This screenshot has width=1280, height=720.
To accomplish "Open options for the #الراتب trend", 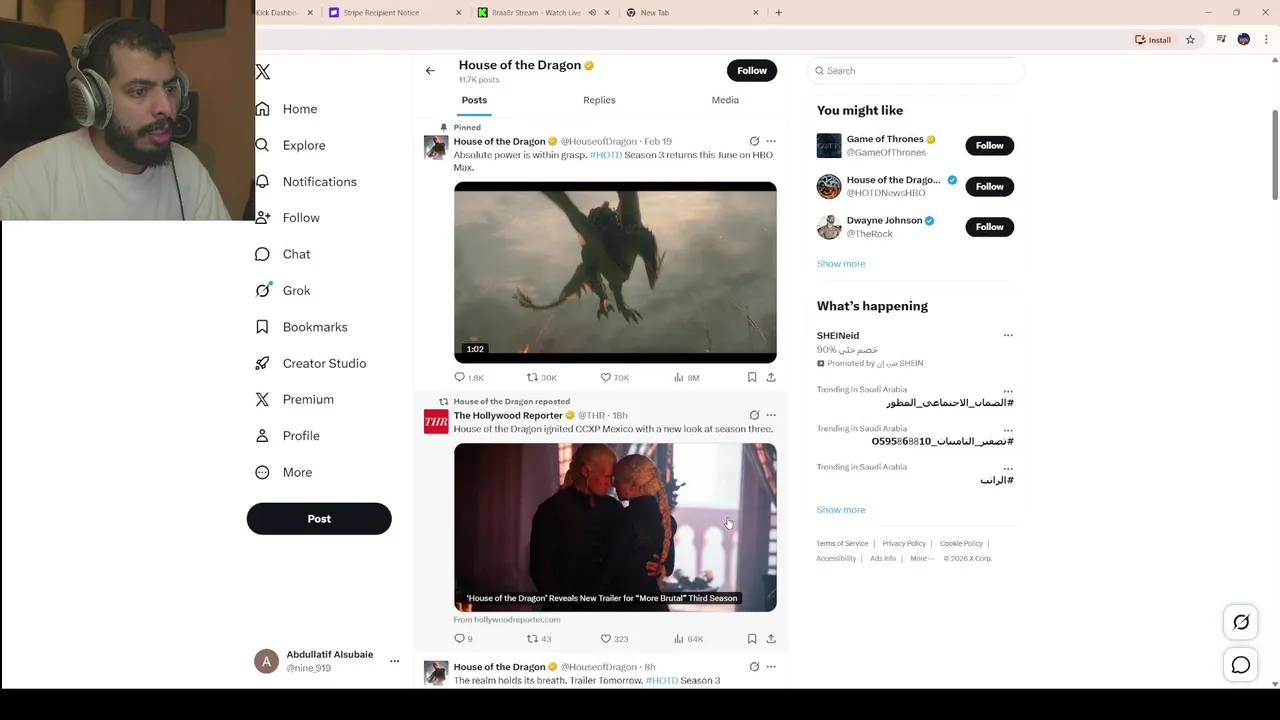I will point(1008,468).
